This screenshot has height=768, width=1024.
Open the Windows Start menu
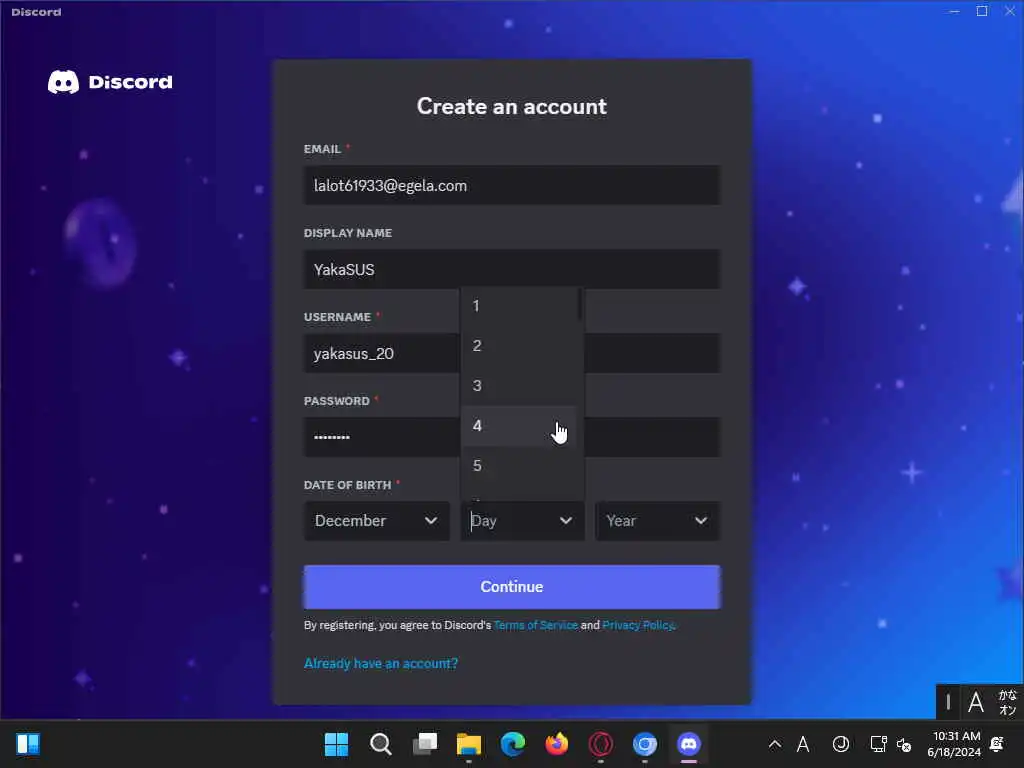(336, 744)
